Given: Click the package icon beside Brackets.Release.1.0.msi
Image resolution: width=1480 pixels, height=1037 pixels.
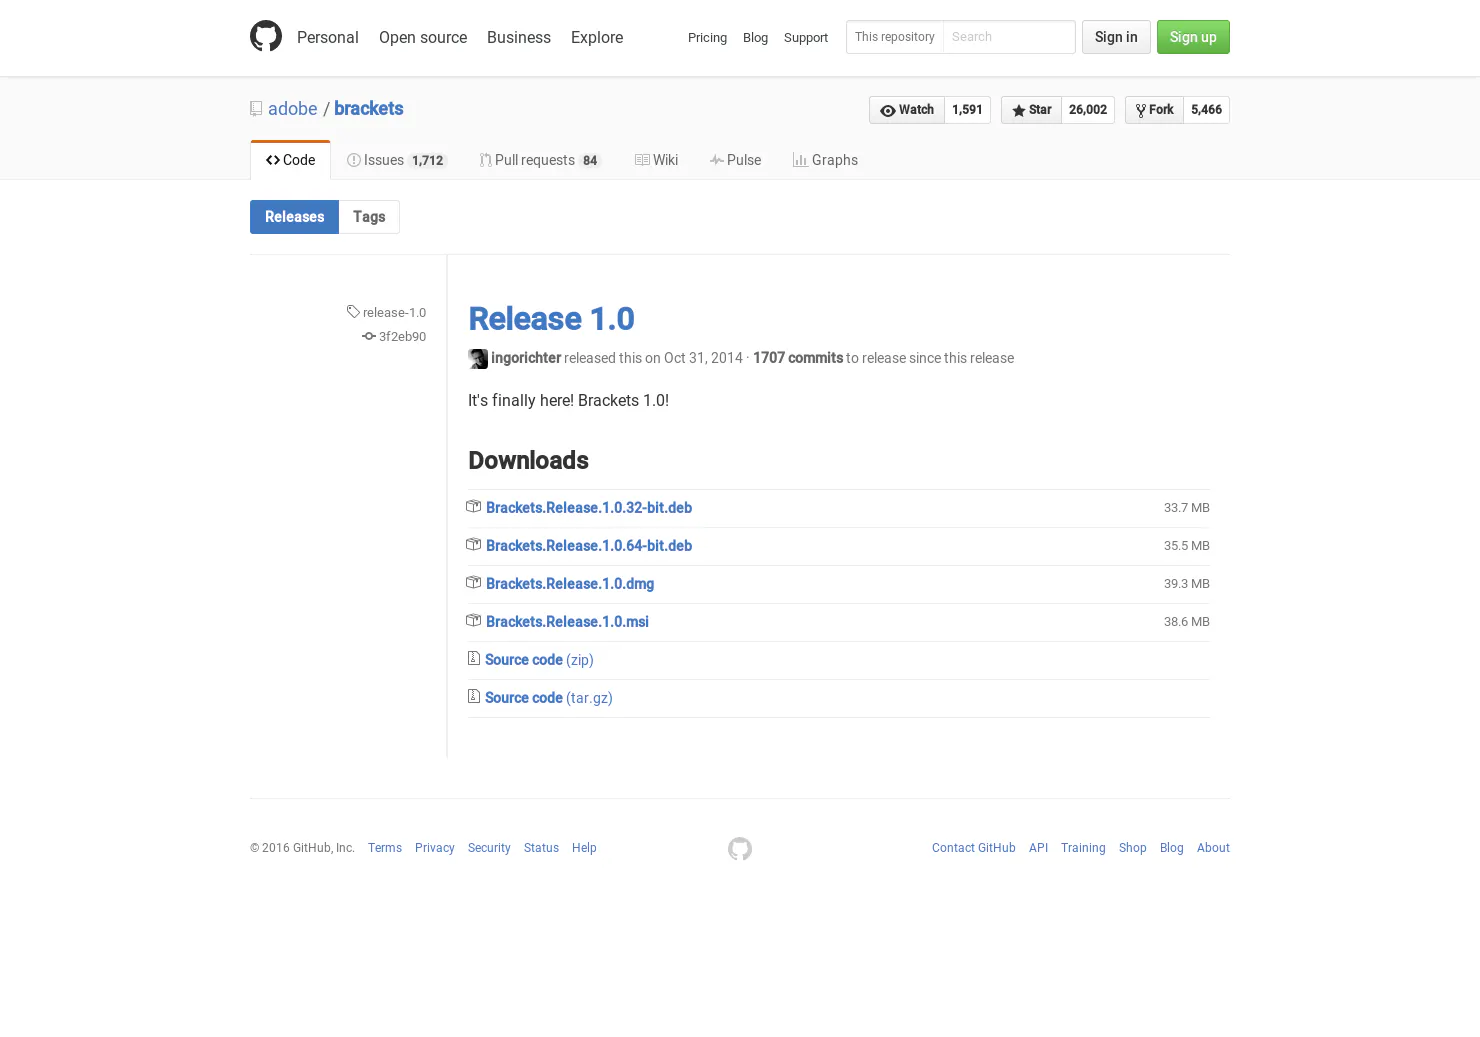Looking at the screenshot, I should point(474,621).
